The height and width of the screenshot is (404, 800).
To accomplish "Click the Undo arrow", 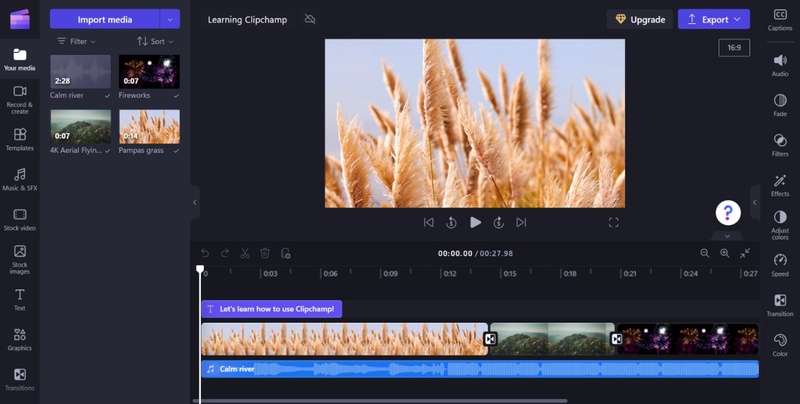I will (x=205, y=253).
